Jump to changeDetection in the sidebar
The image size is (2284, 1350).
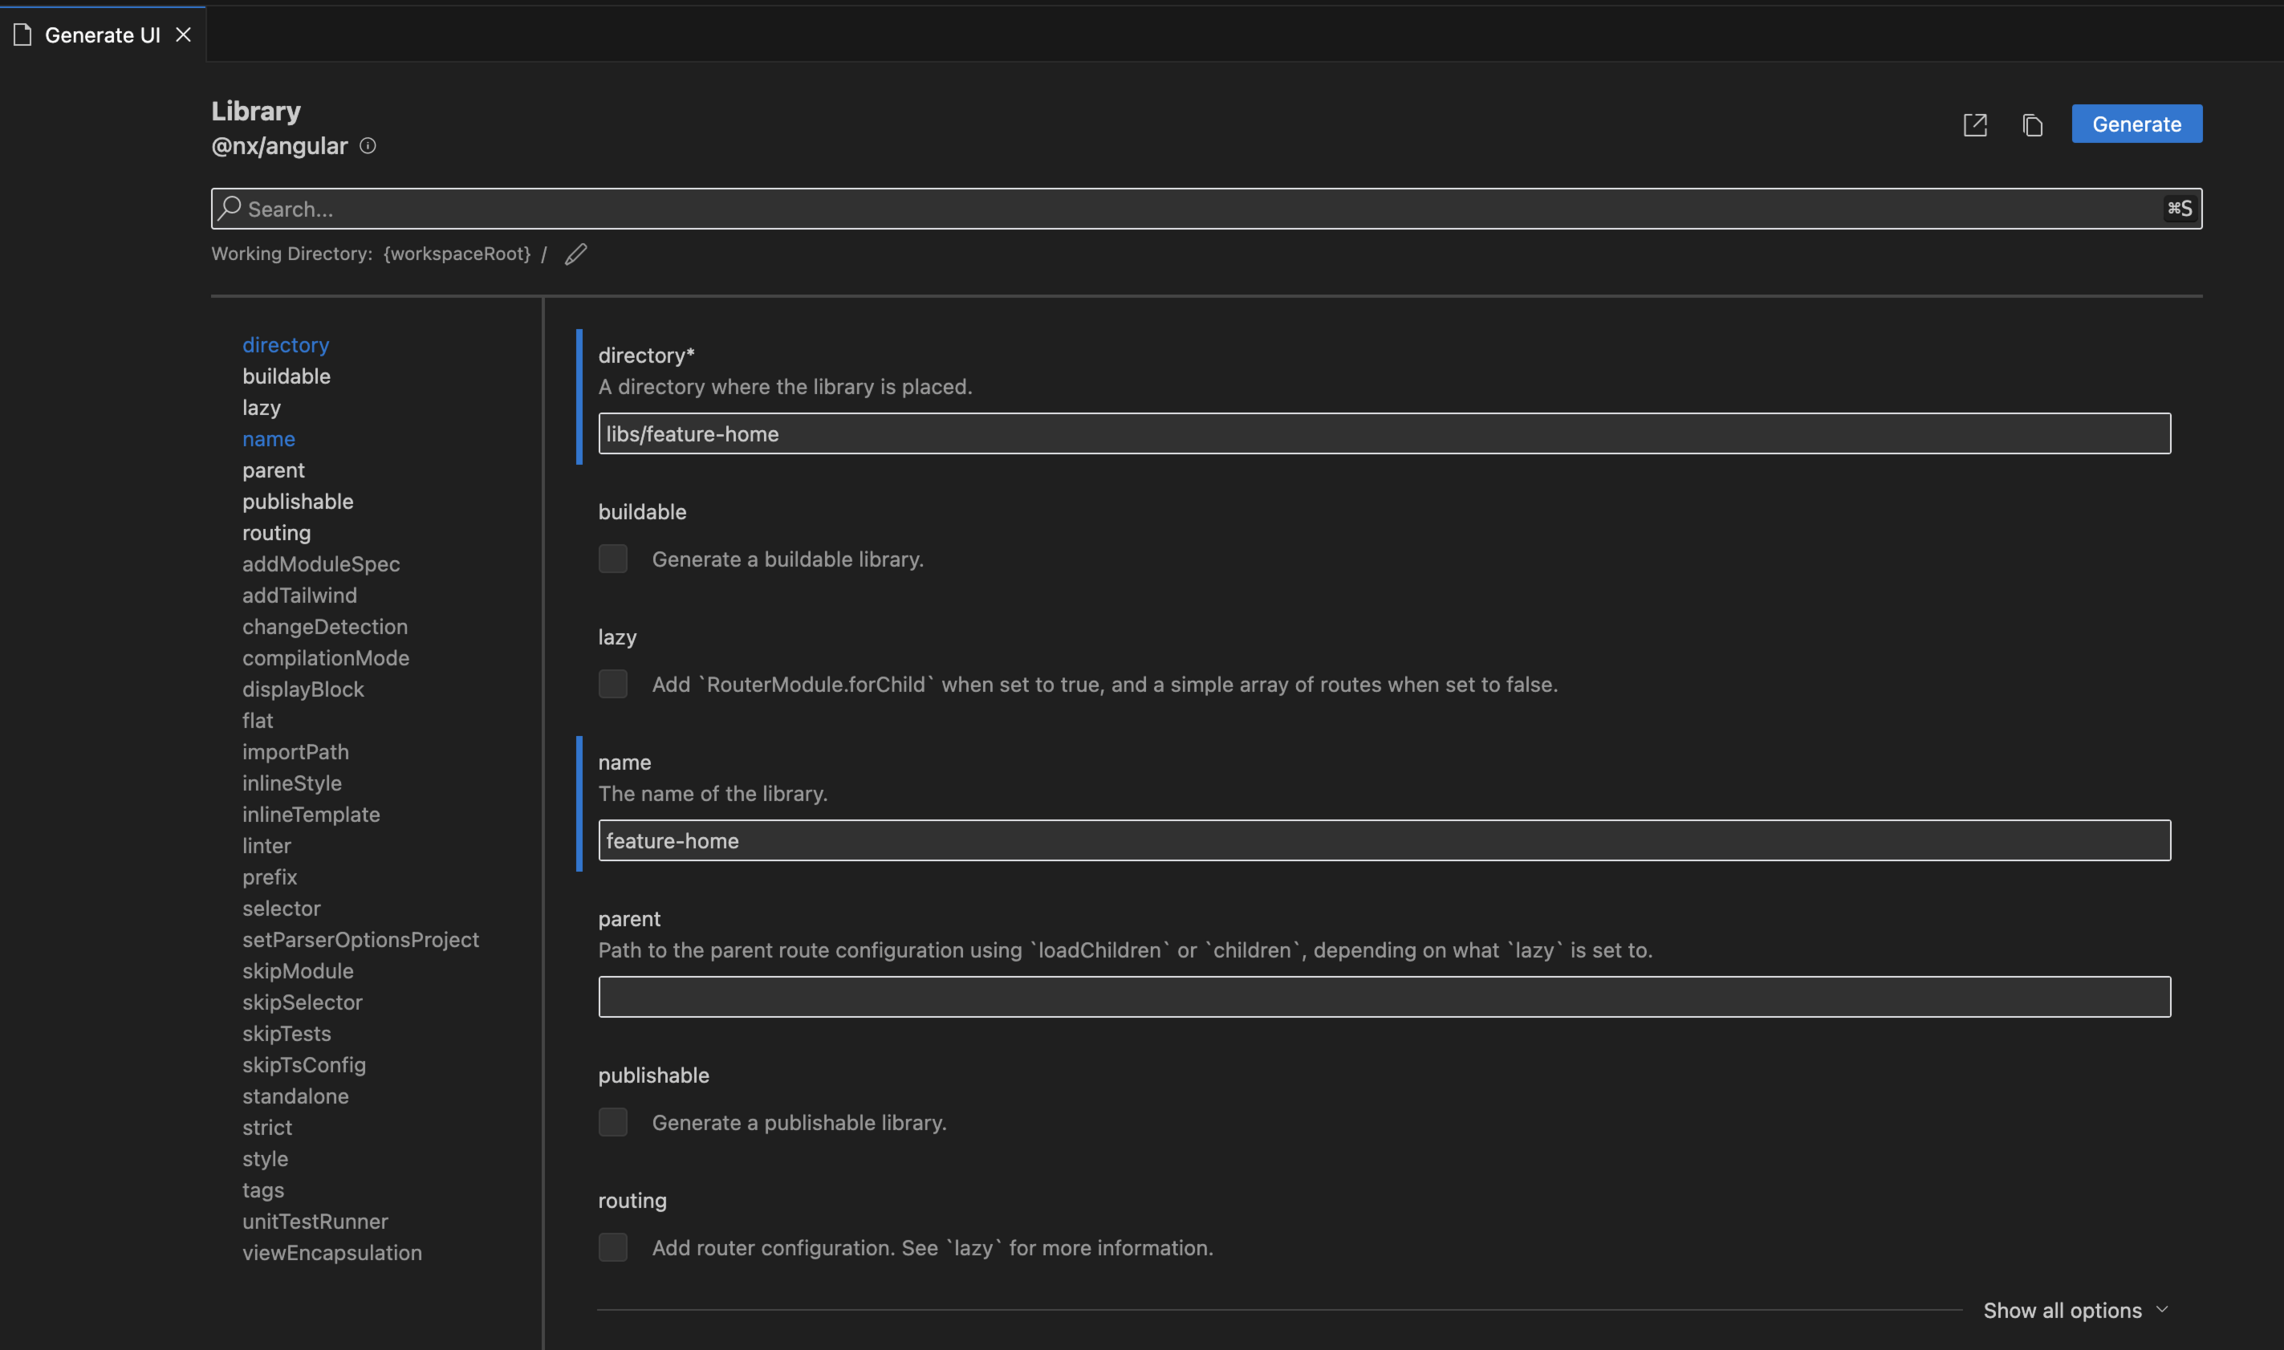pyautogui.click(x=325, y=627)
